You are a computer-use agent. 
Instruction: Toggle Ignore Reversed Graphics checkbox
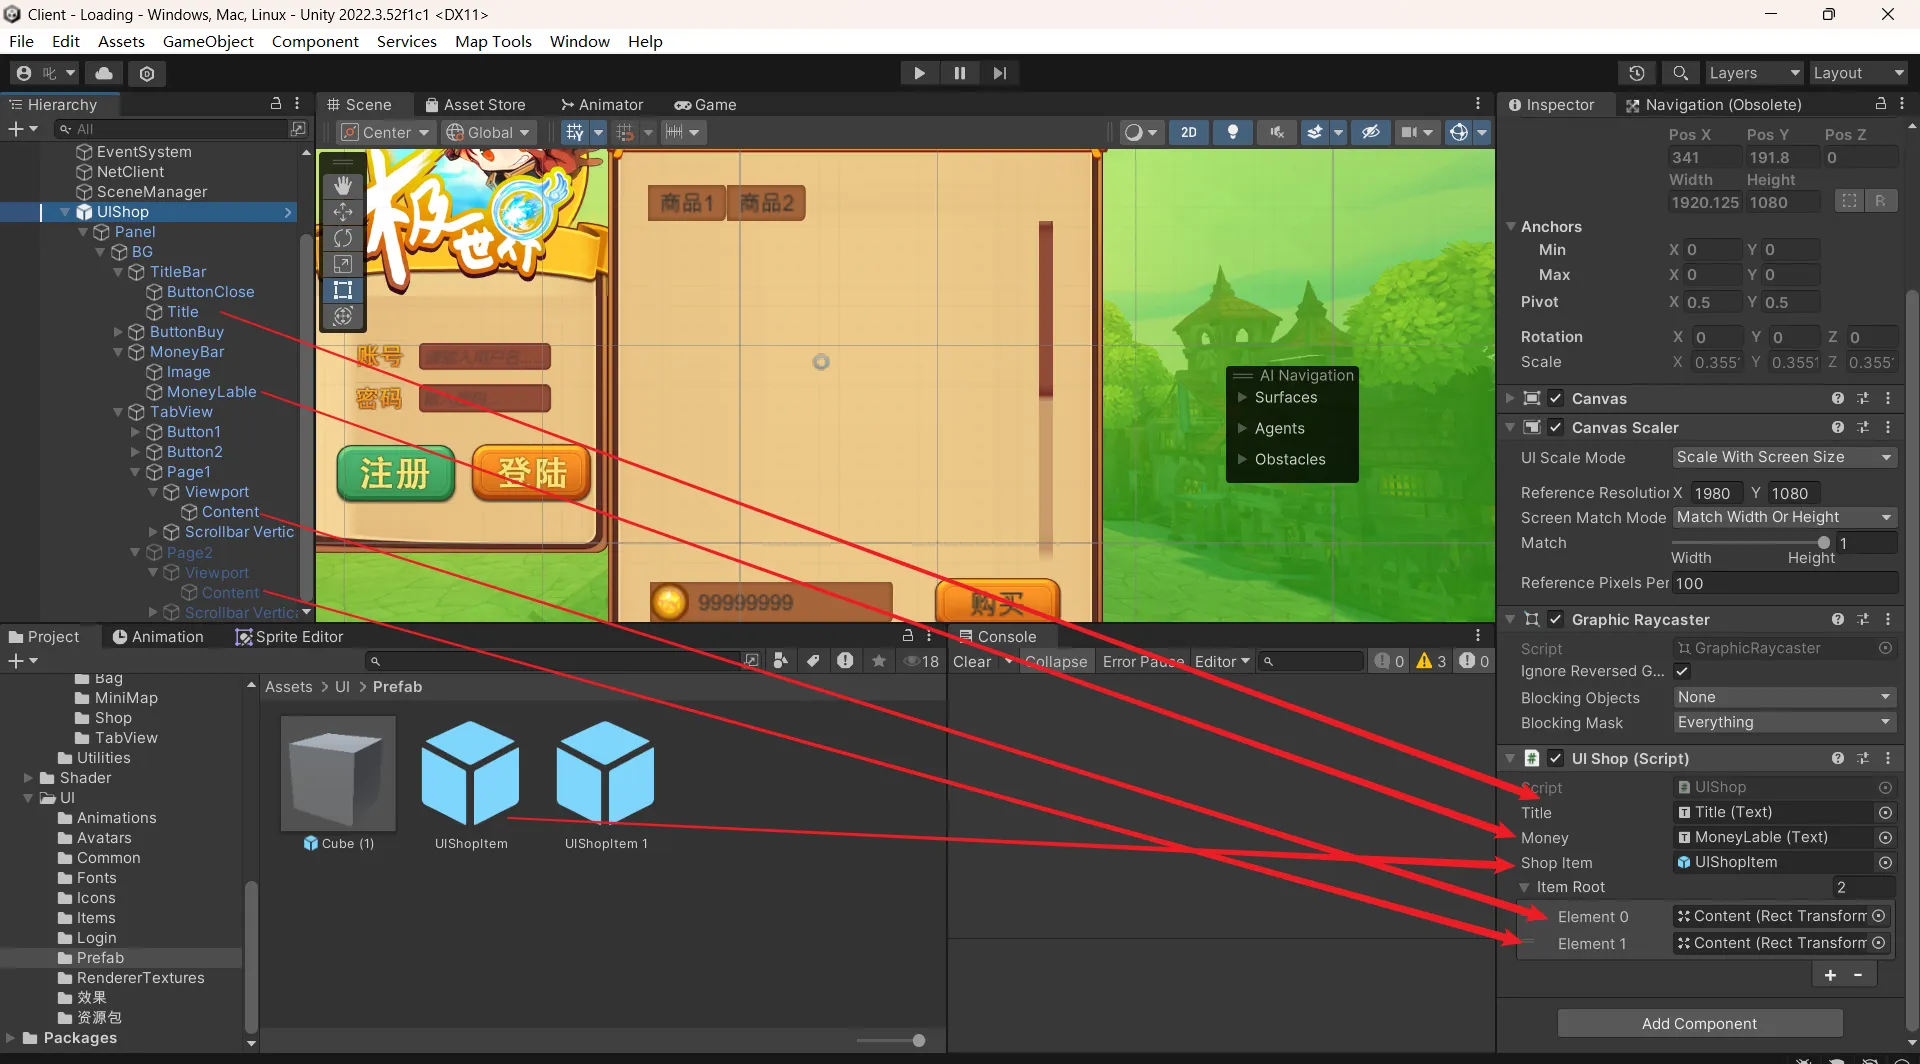1682,671
